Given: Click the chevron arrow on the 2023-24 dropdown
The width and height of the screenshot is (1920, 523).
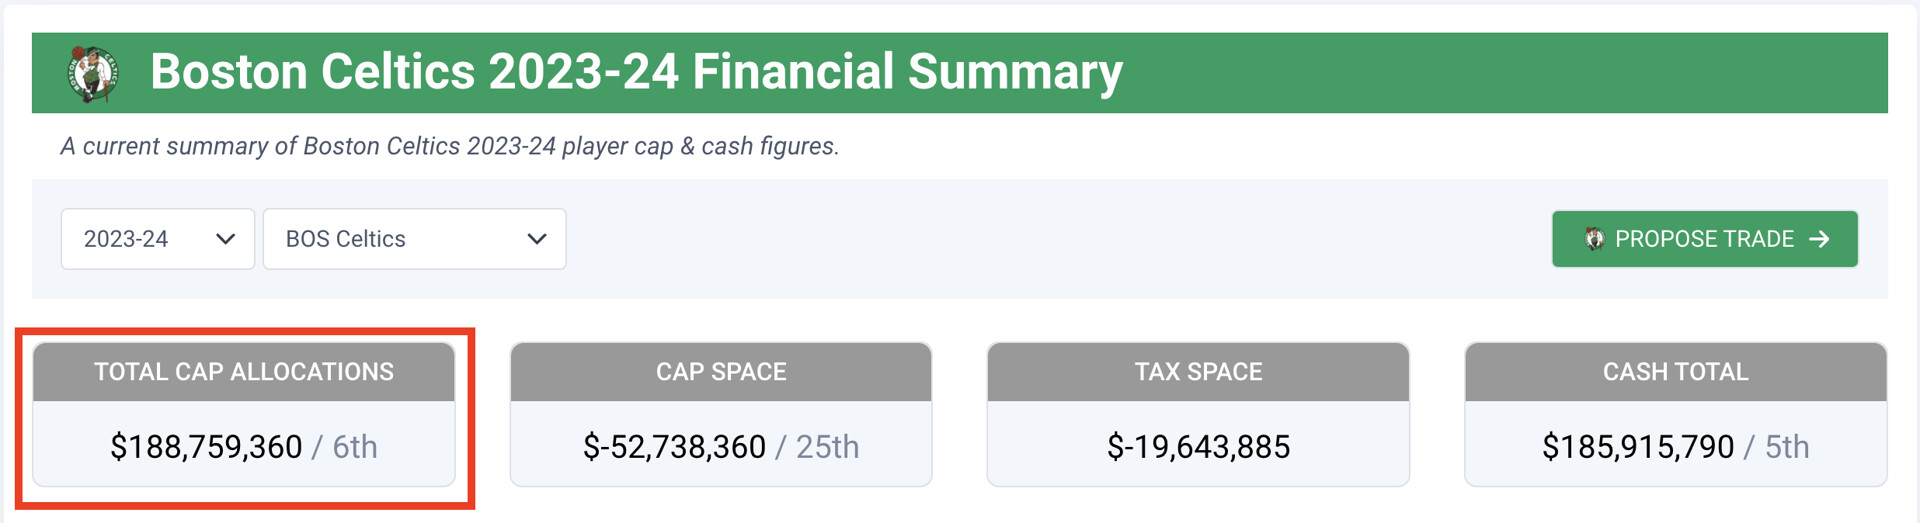Looking at the screenshot, I should (x=225, y=239).
